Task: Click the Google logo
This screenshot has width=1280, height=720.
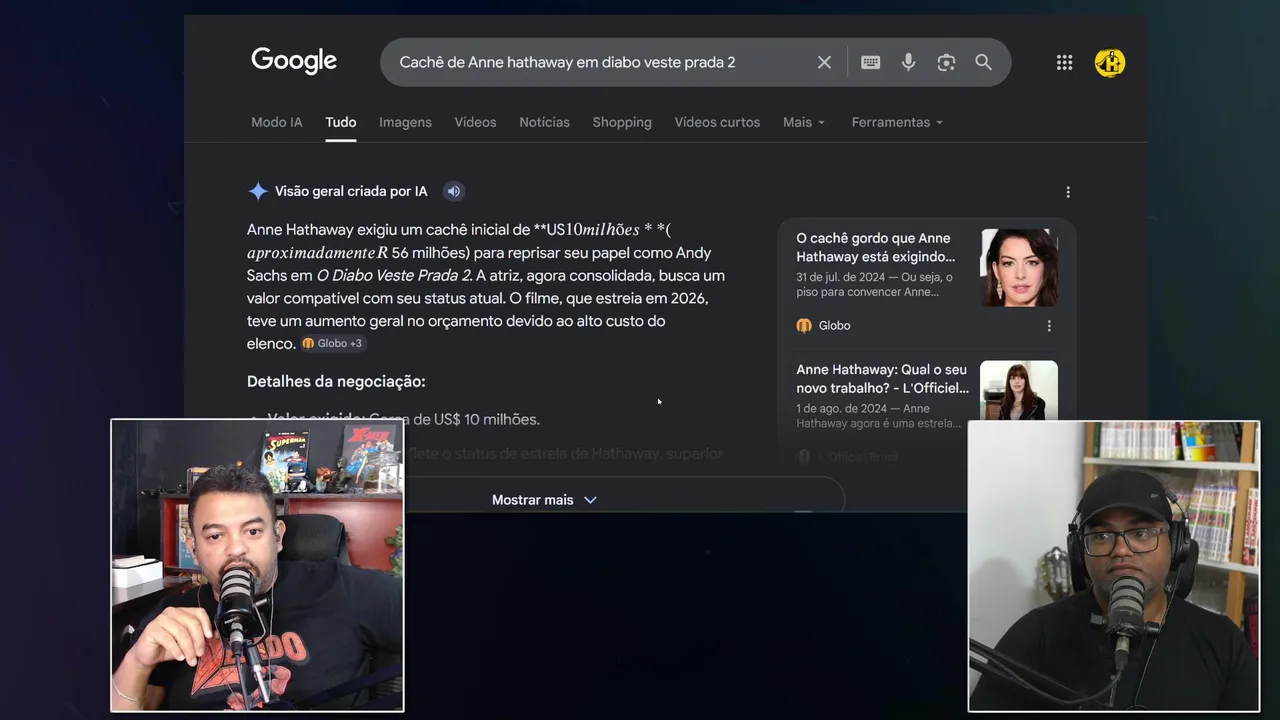Action: (x=294, y=61)
